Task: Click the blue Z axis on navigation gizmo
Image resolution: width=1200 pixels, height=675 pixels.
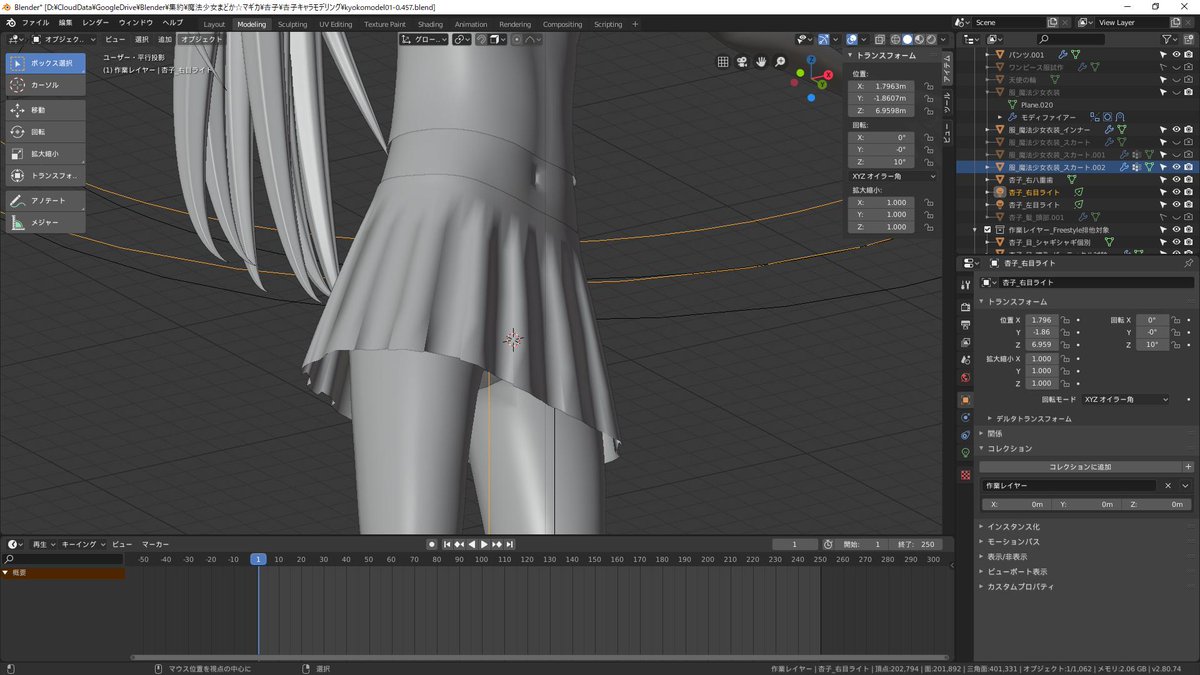Action: coord(812,60)
